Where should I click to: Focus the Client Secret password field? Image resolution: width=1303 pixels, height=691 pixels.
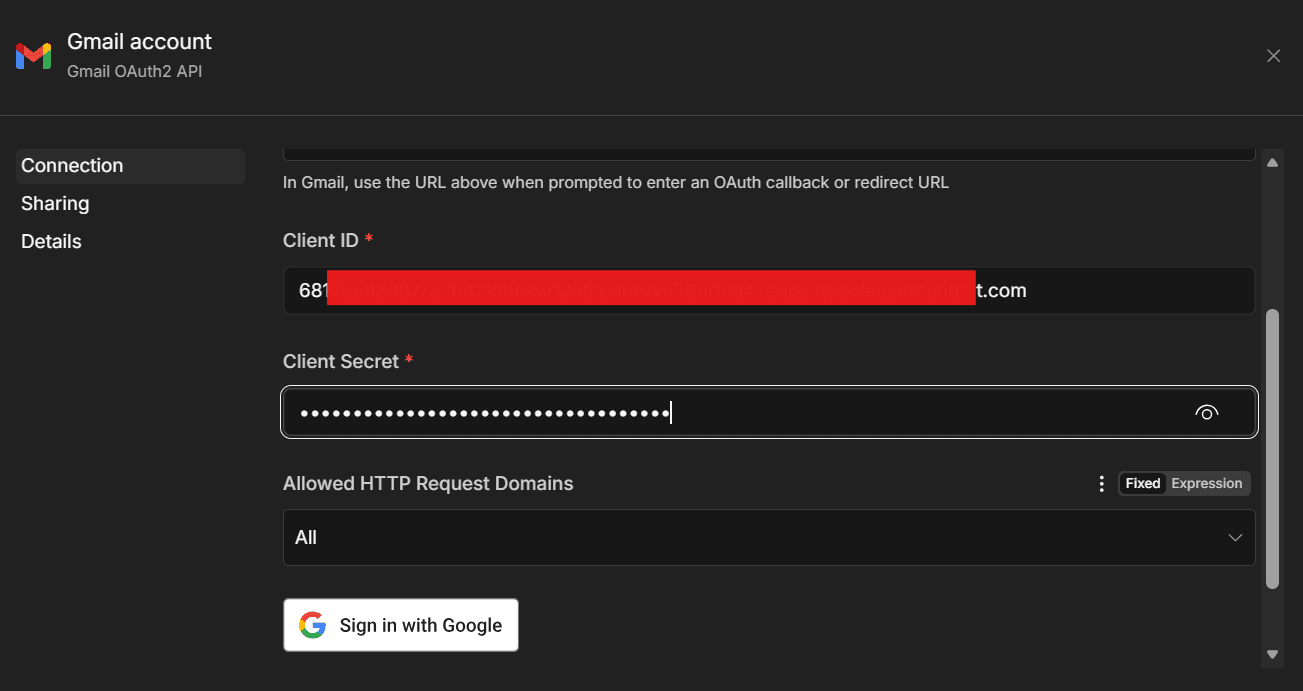click(x=769, y=412)
